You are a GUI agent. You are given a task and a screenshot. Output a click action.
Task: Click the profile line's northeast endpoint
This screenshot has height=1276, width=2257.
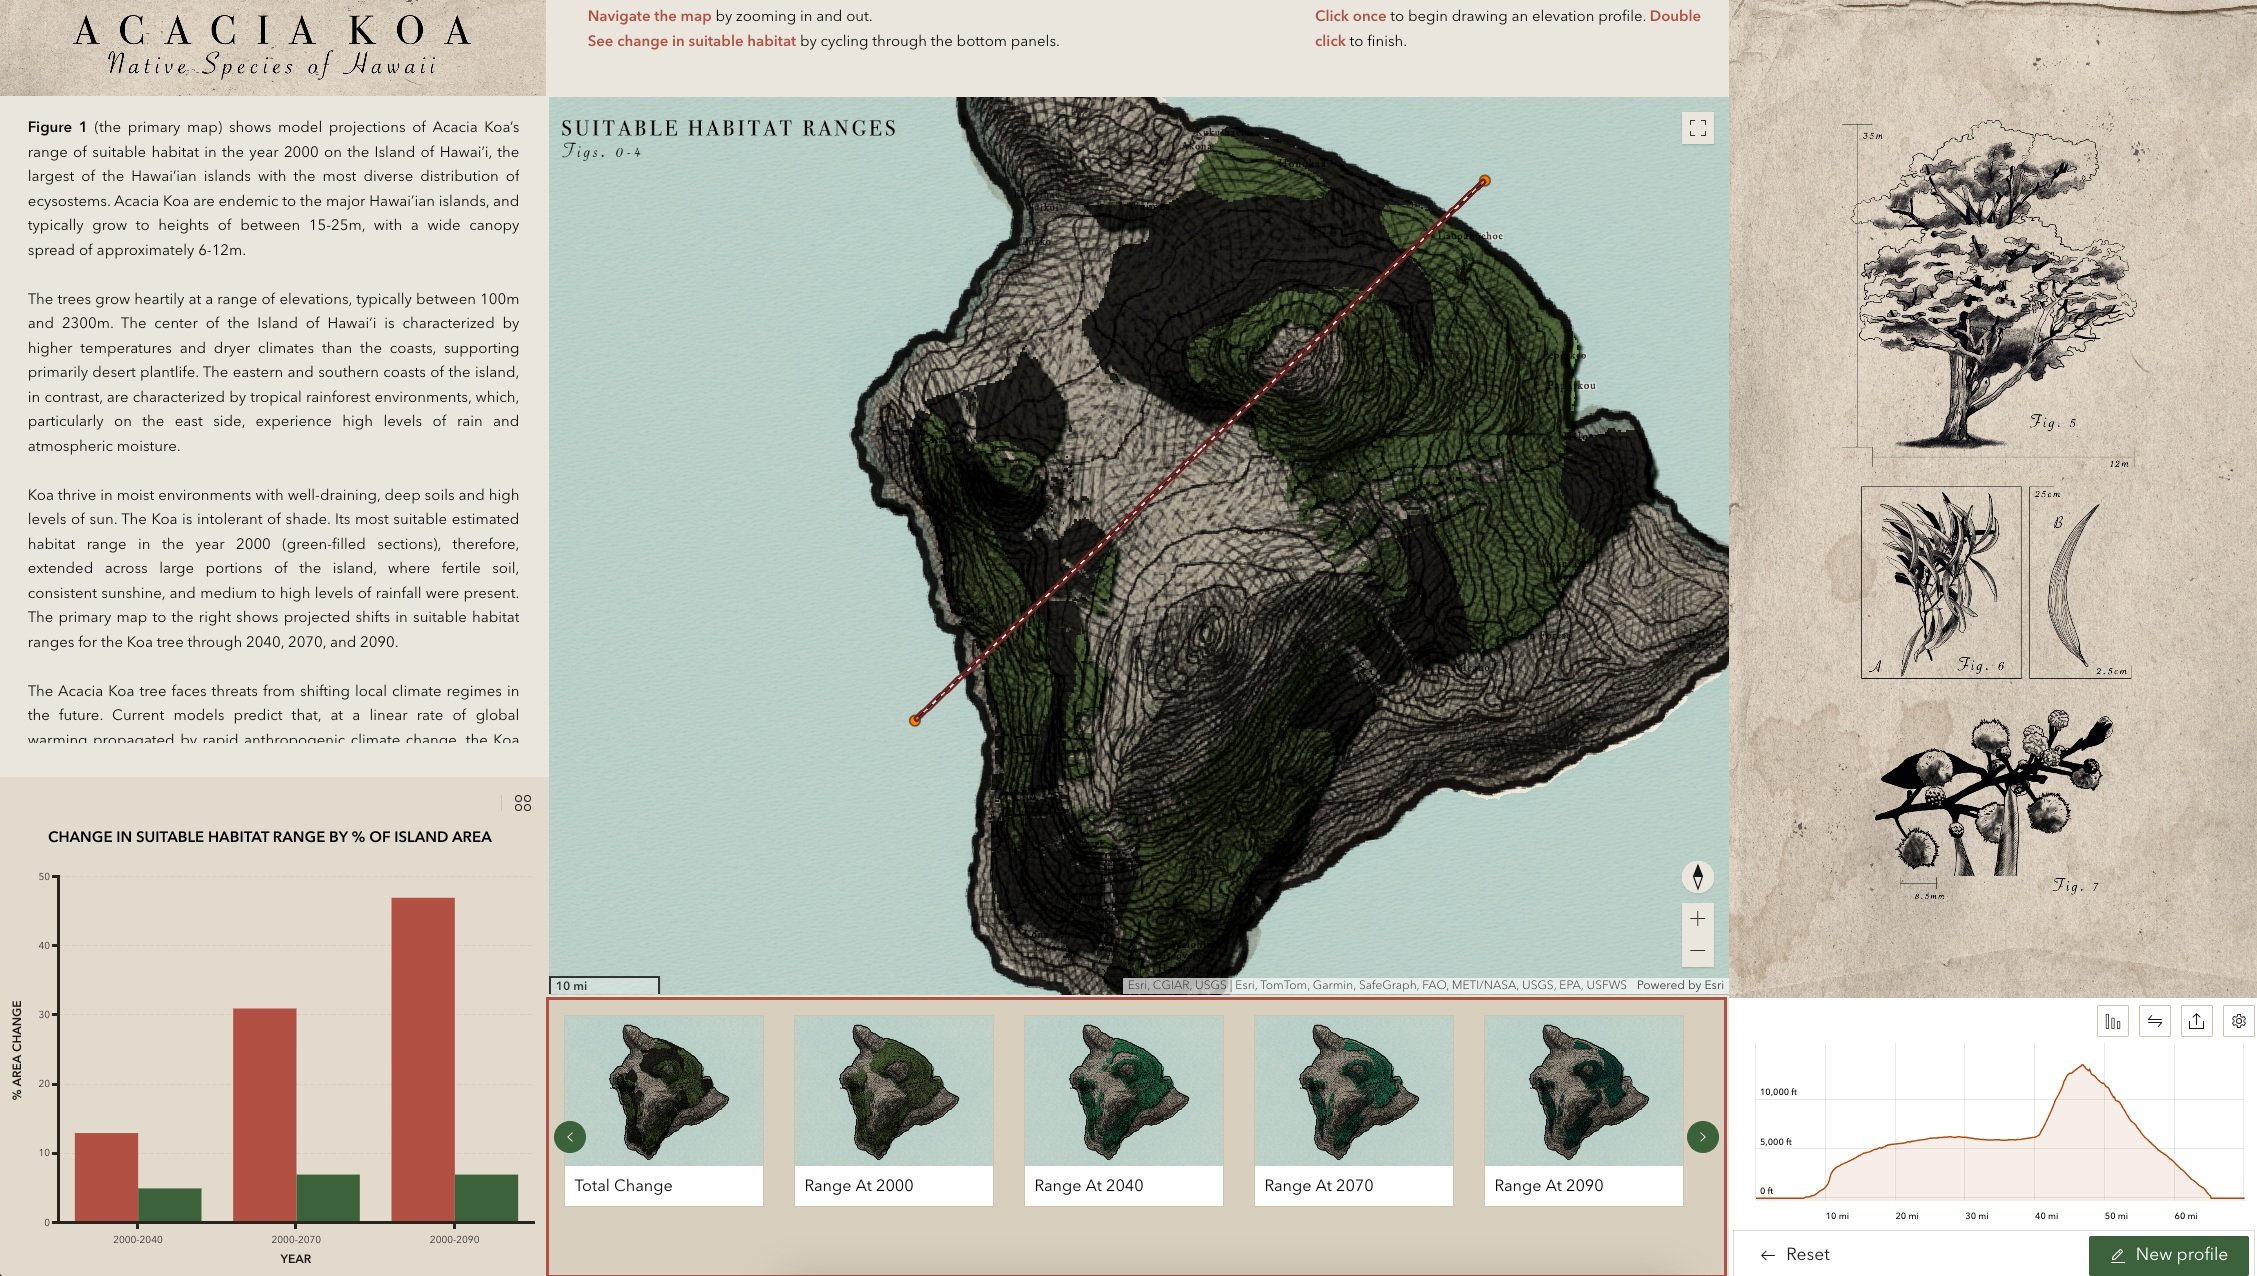pyautogui.click(x=1484, y=181)
